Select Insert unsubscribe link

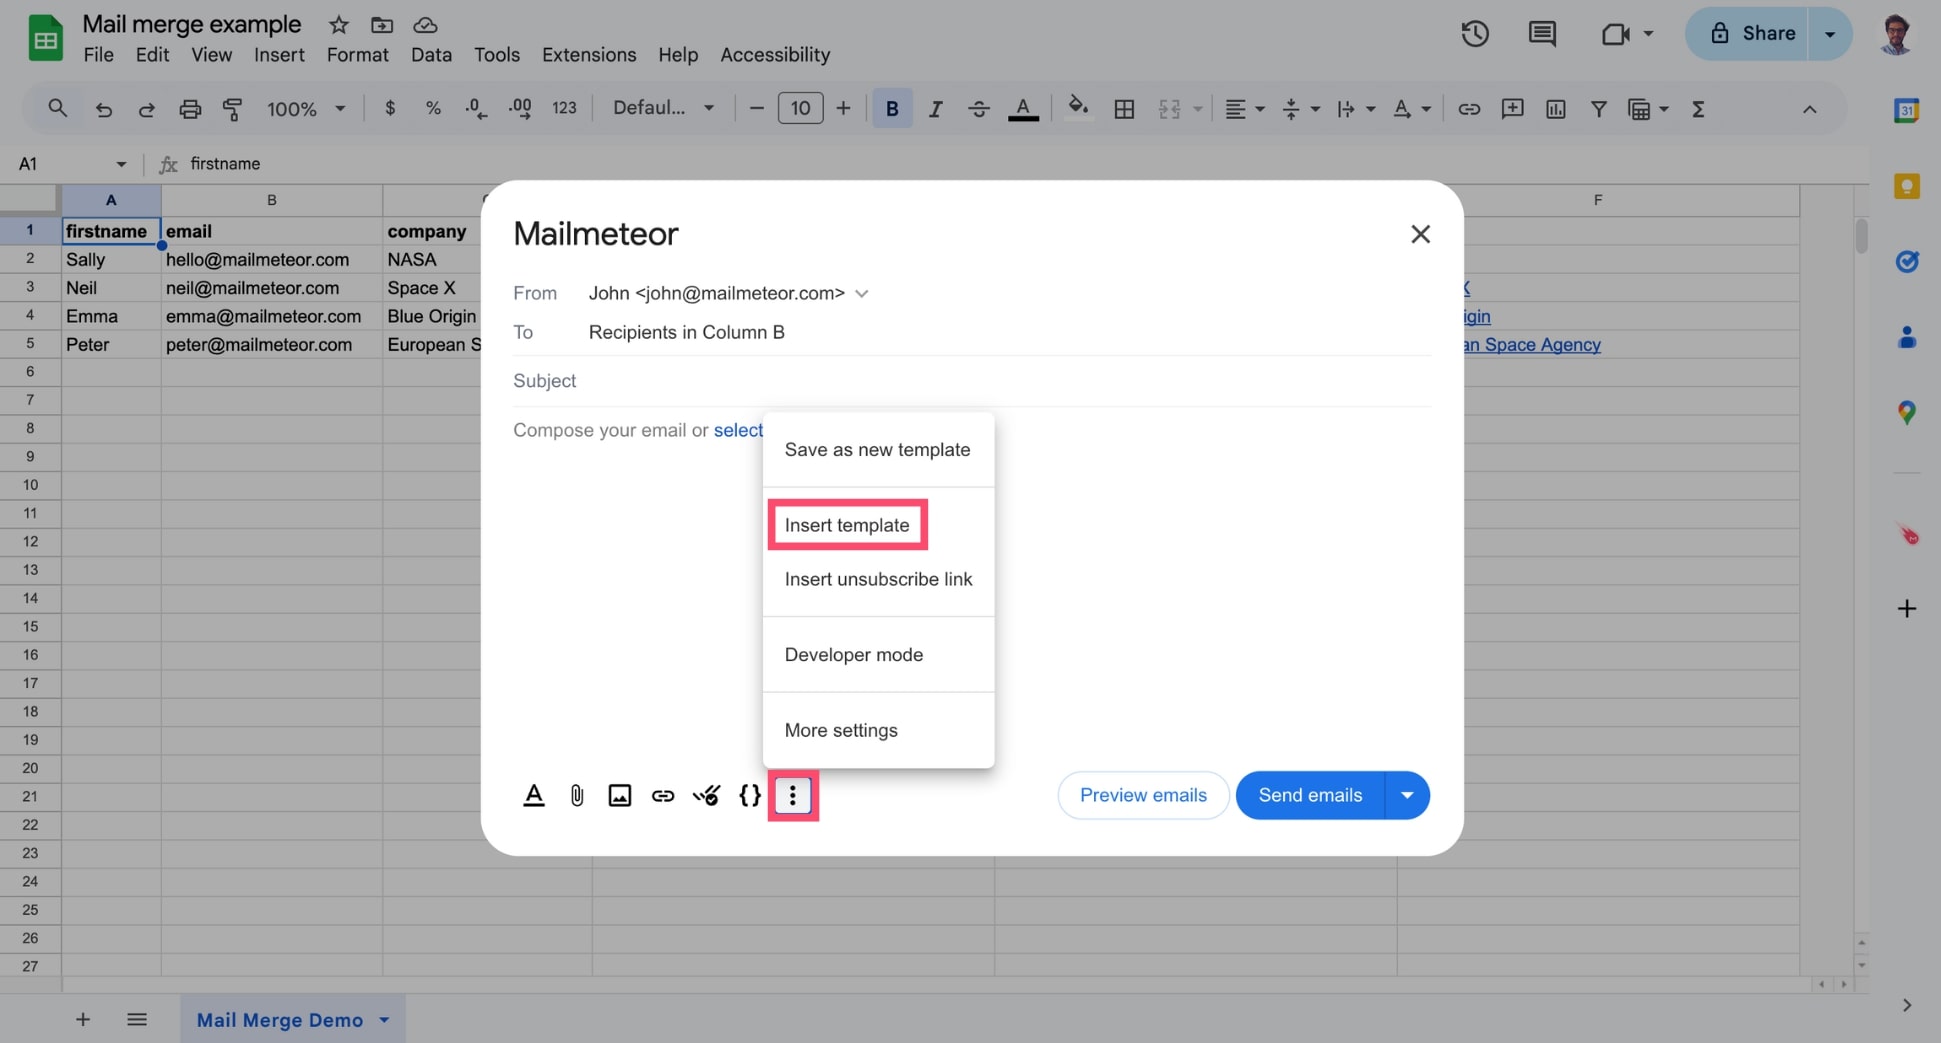coord(878,579)
